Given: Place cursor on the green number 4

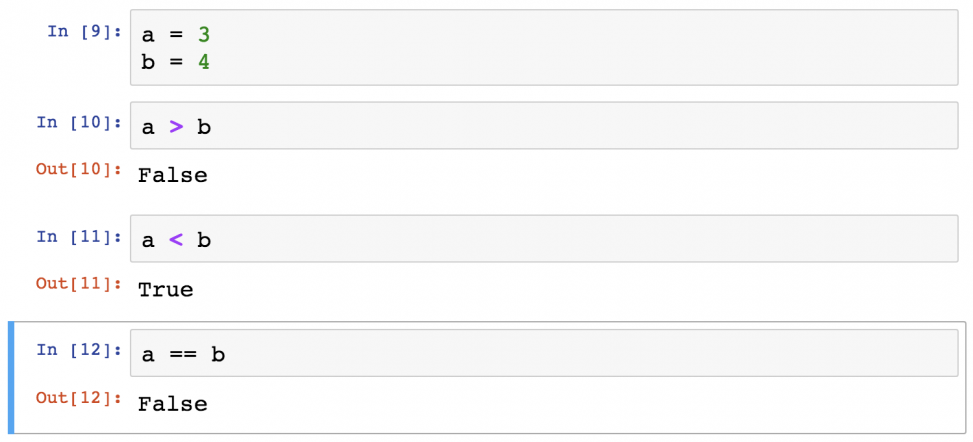Looking at the screenshot, I should pos(204,62).
